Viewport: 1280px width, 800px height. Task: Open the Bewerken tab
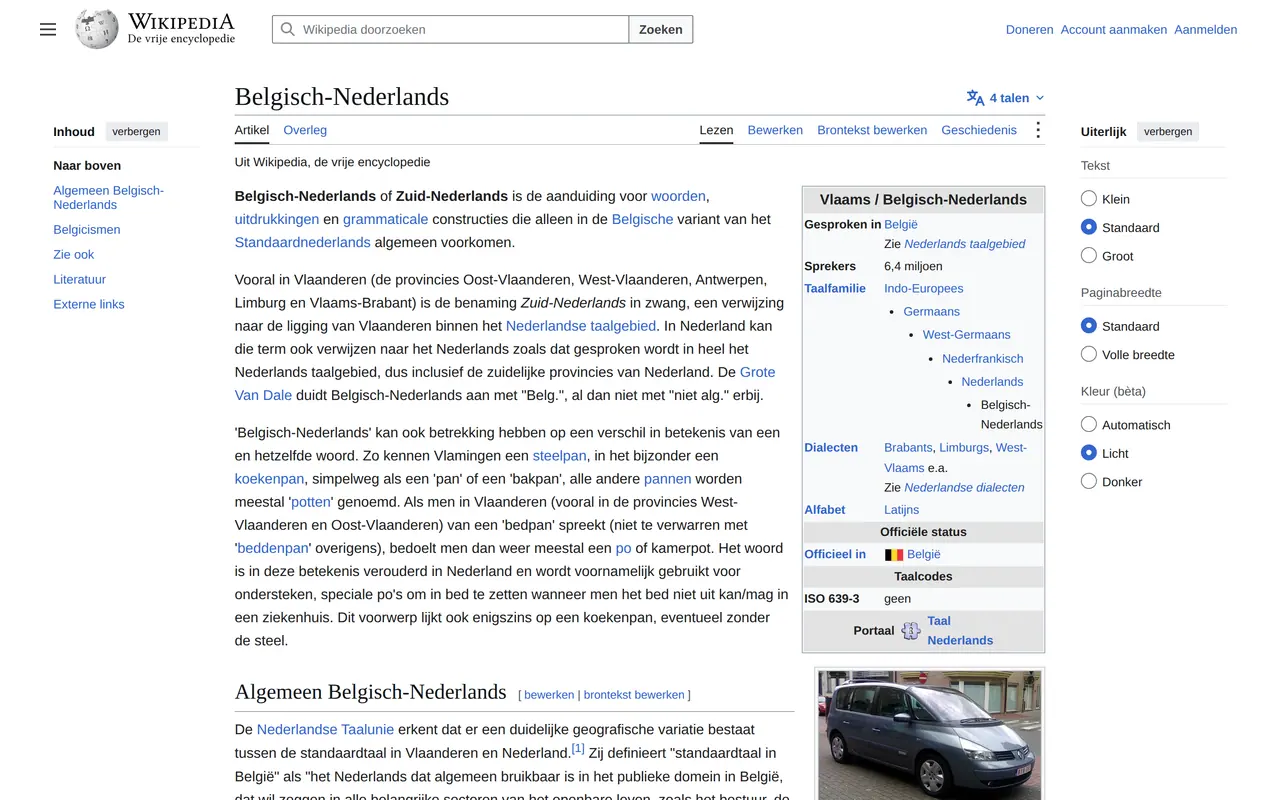(775, 130)
